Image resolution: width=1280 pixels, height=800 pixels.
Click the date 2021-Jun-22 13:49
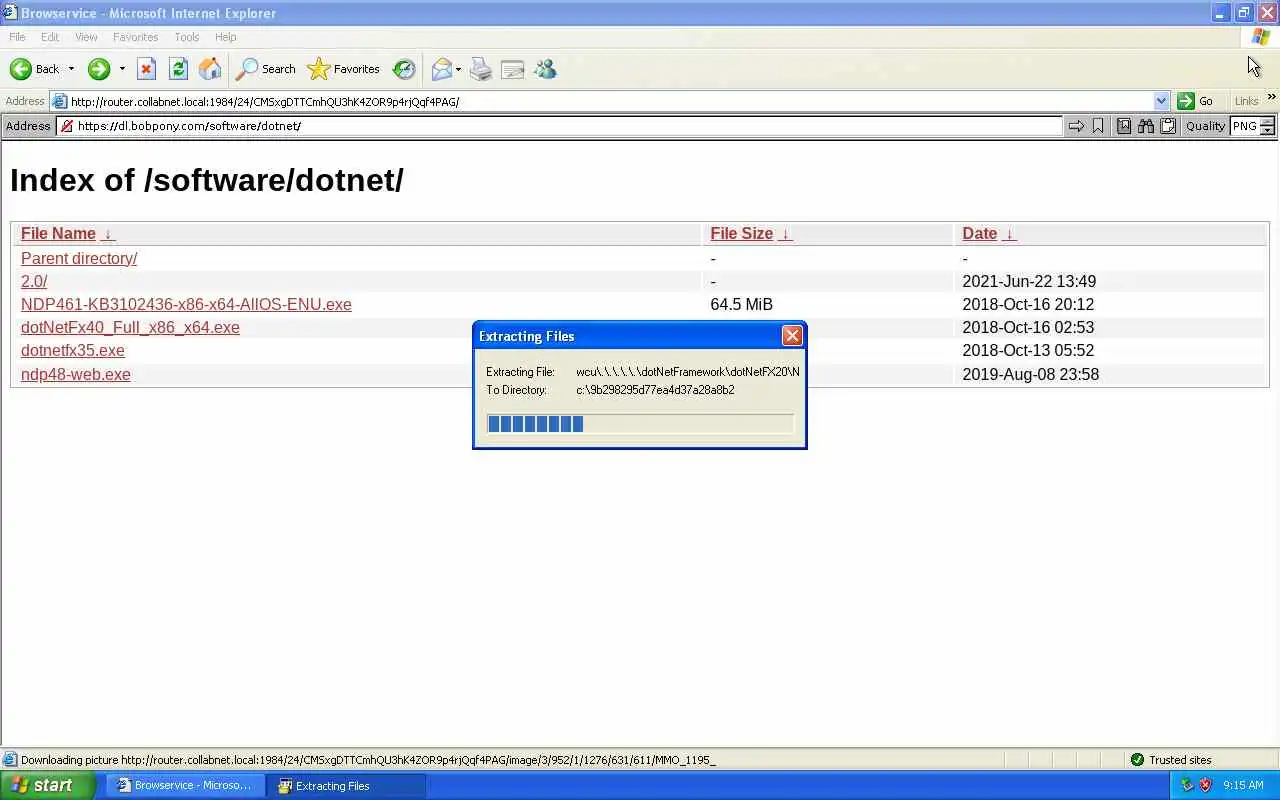point(1029,281)
